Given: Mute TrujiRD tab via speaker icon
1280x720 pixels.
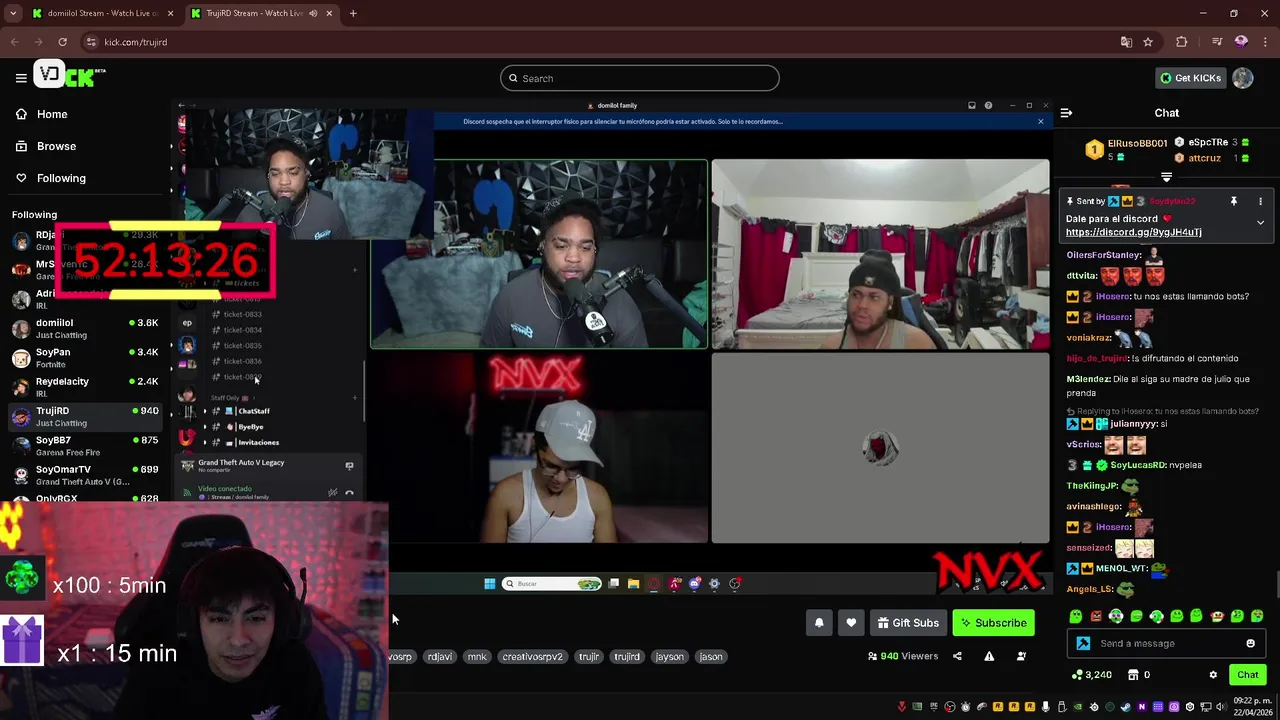Looking at the screenshot, I should pos(313,13).
